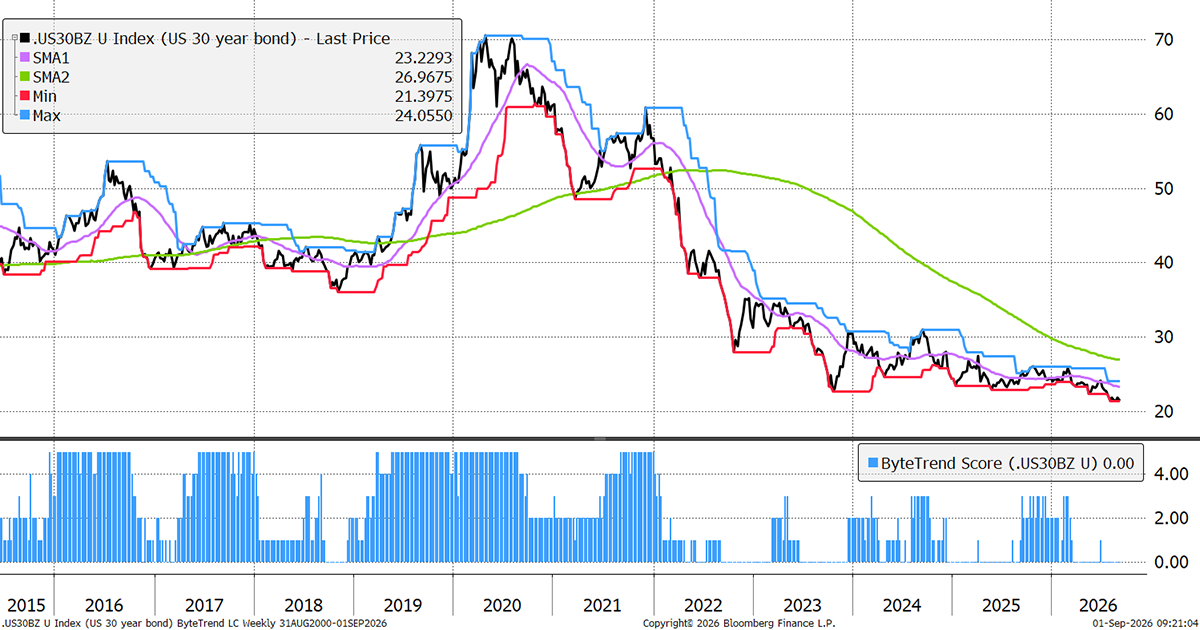
Task: Click the black US30BZ index legend swatch
Action: (x=25, y=39)
